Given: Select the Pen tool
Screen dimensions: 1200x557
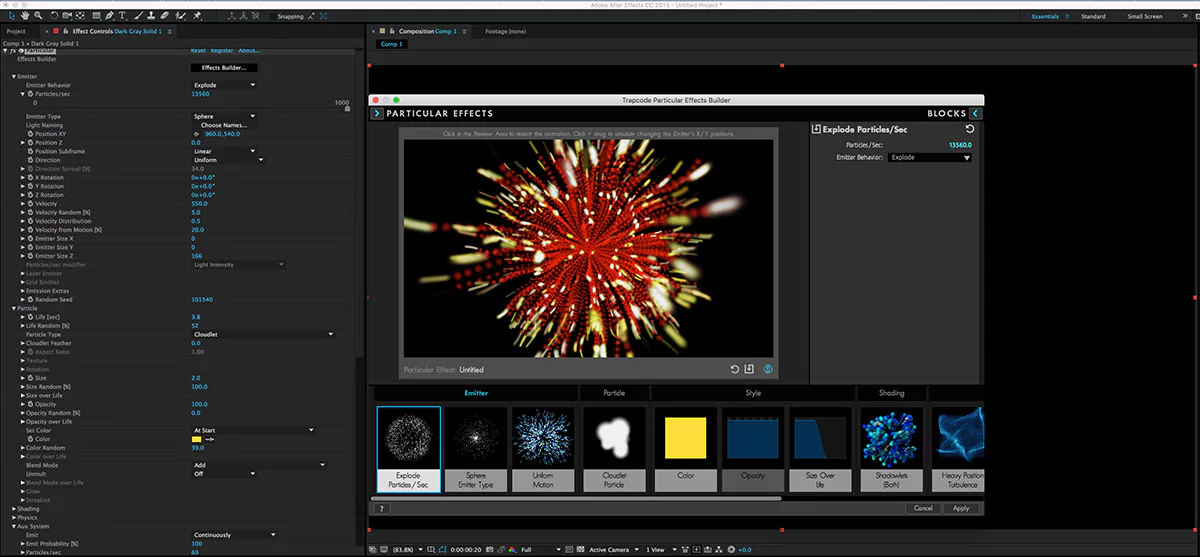Looking at the screenshot, I should pyautogui.click(x=110, y=16).
